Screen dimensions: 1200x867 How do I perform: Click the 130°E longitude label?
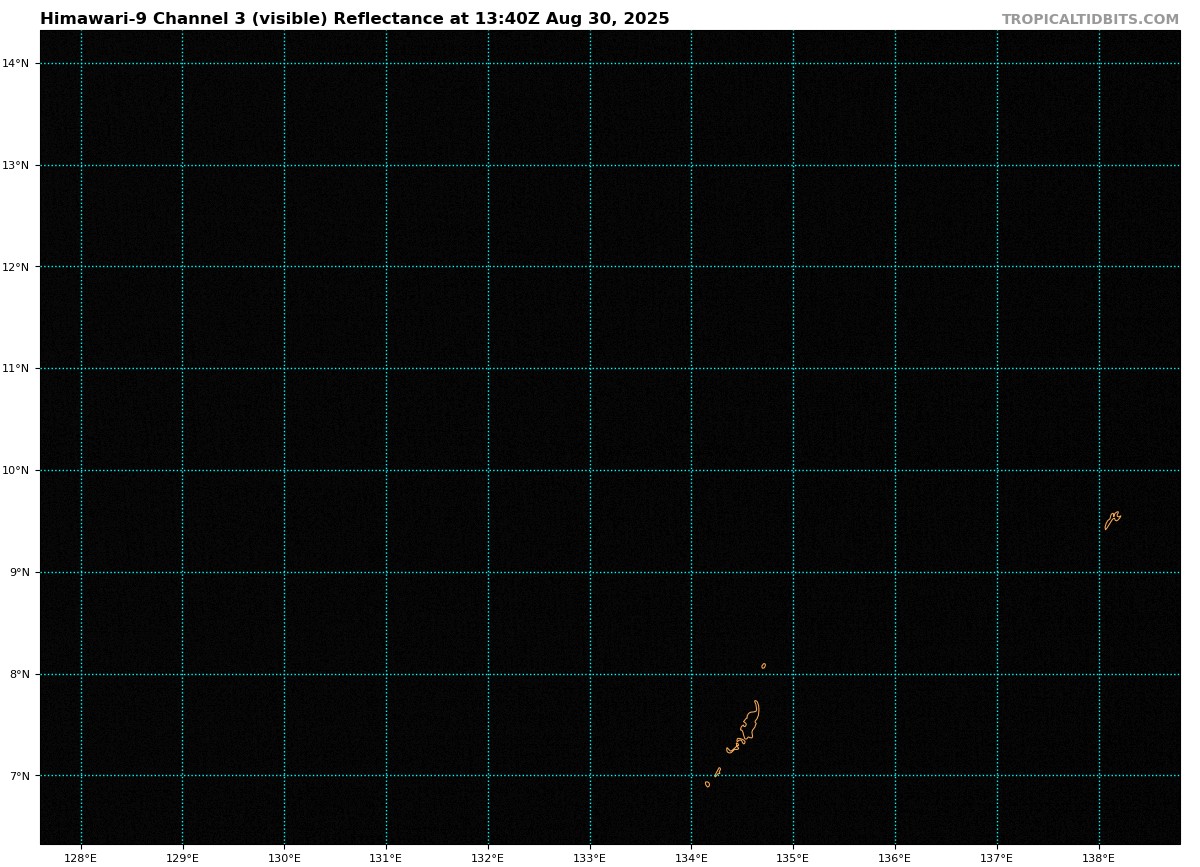[284, 858]
